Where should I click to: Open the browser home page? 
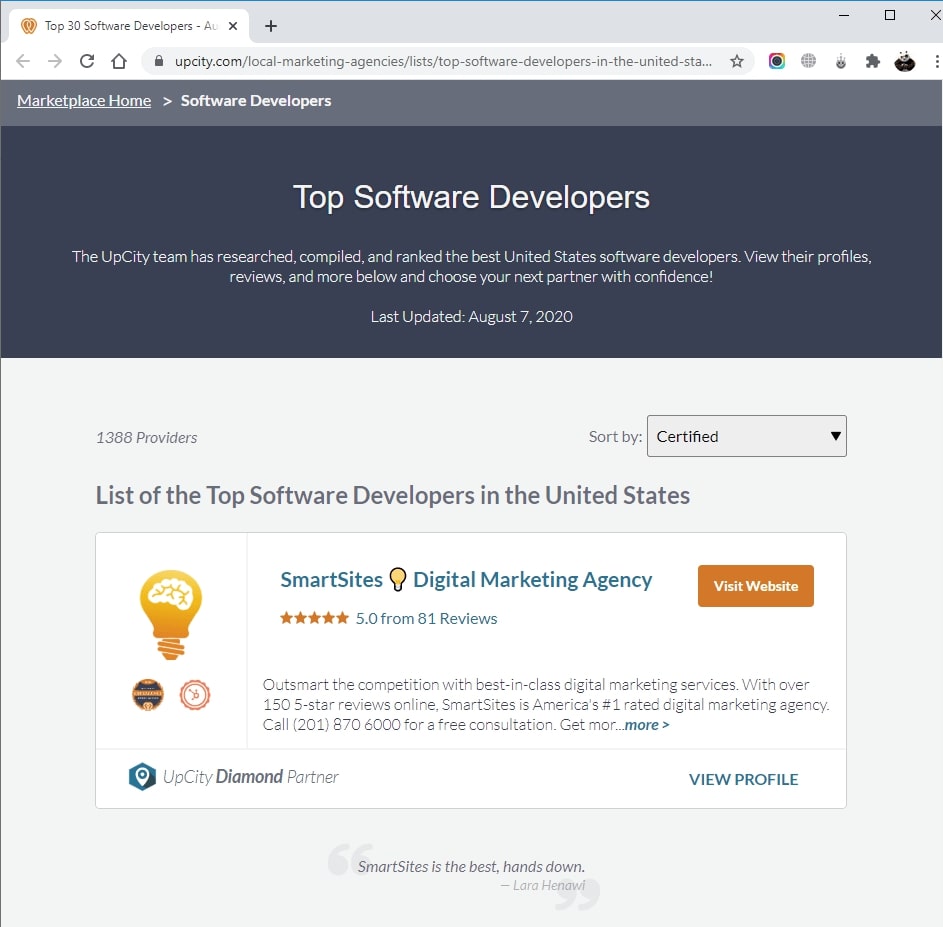pos(119,61)
